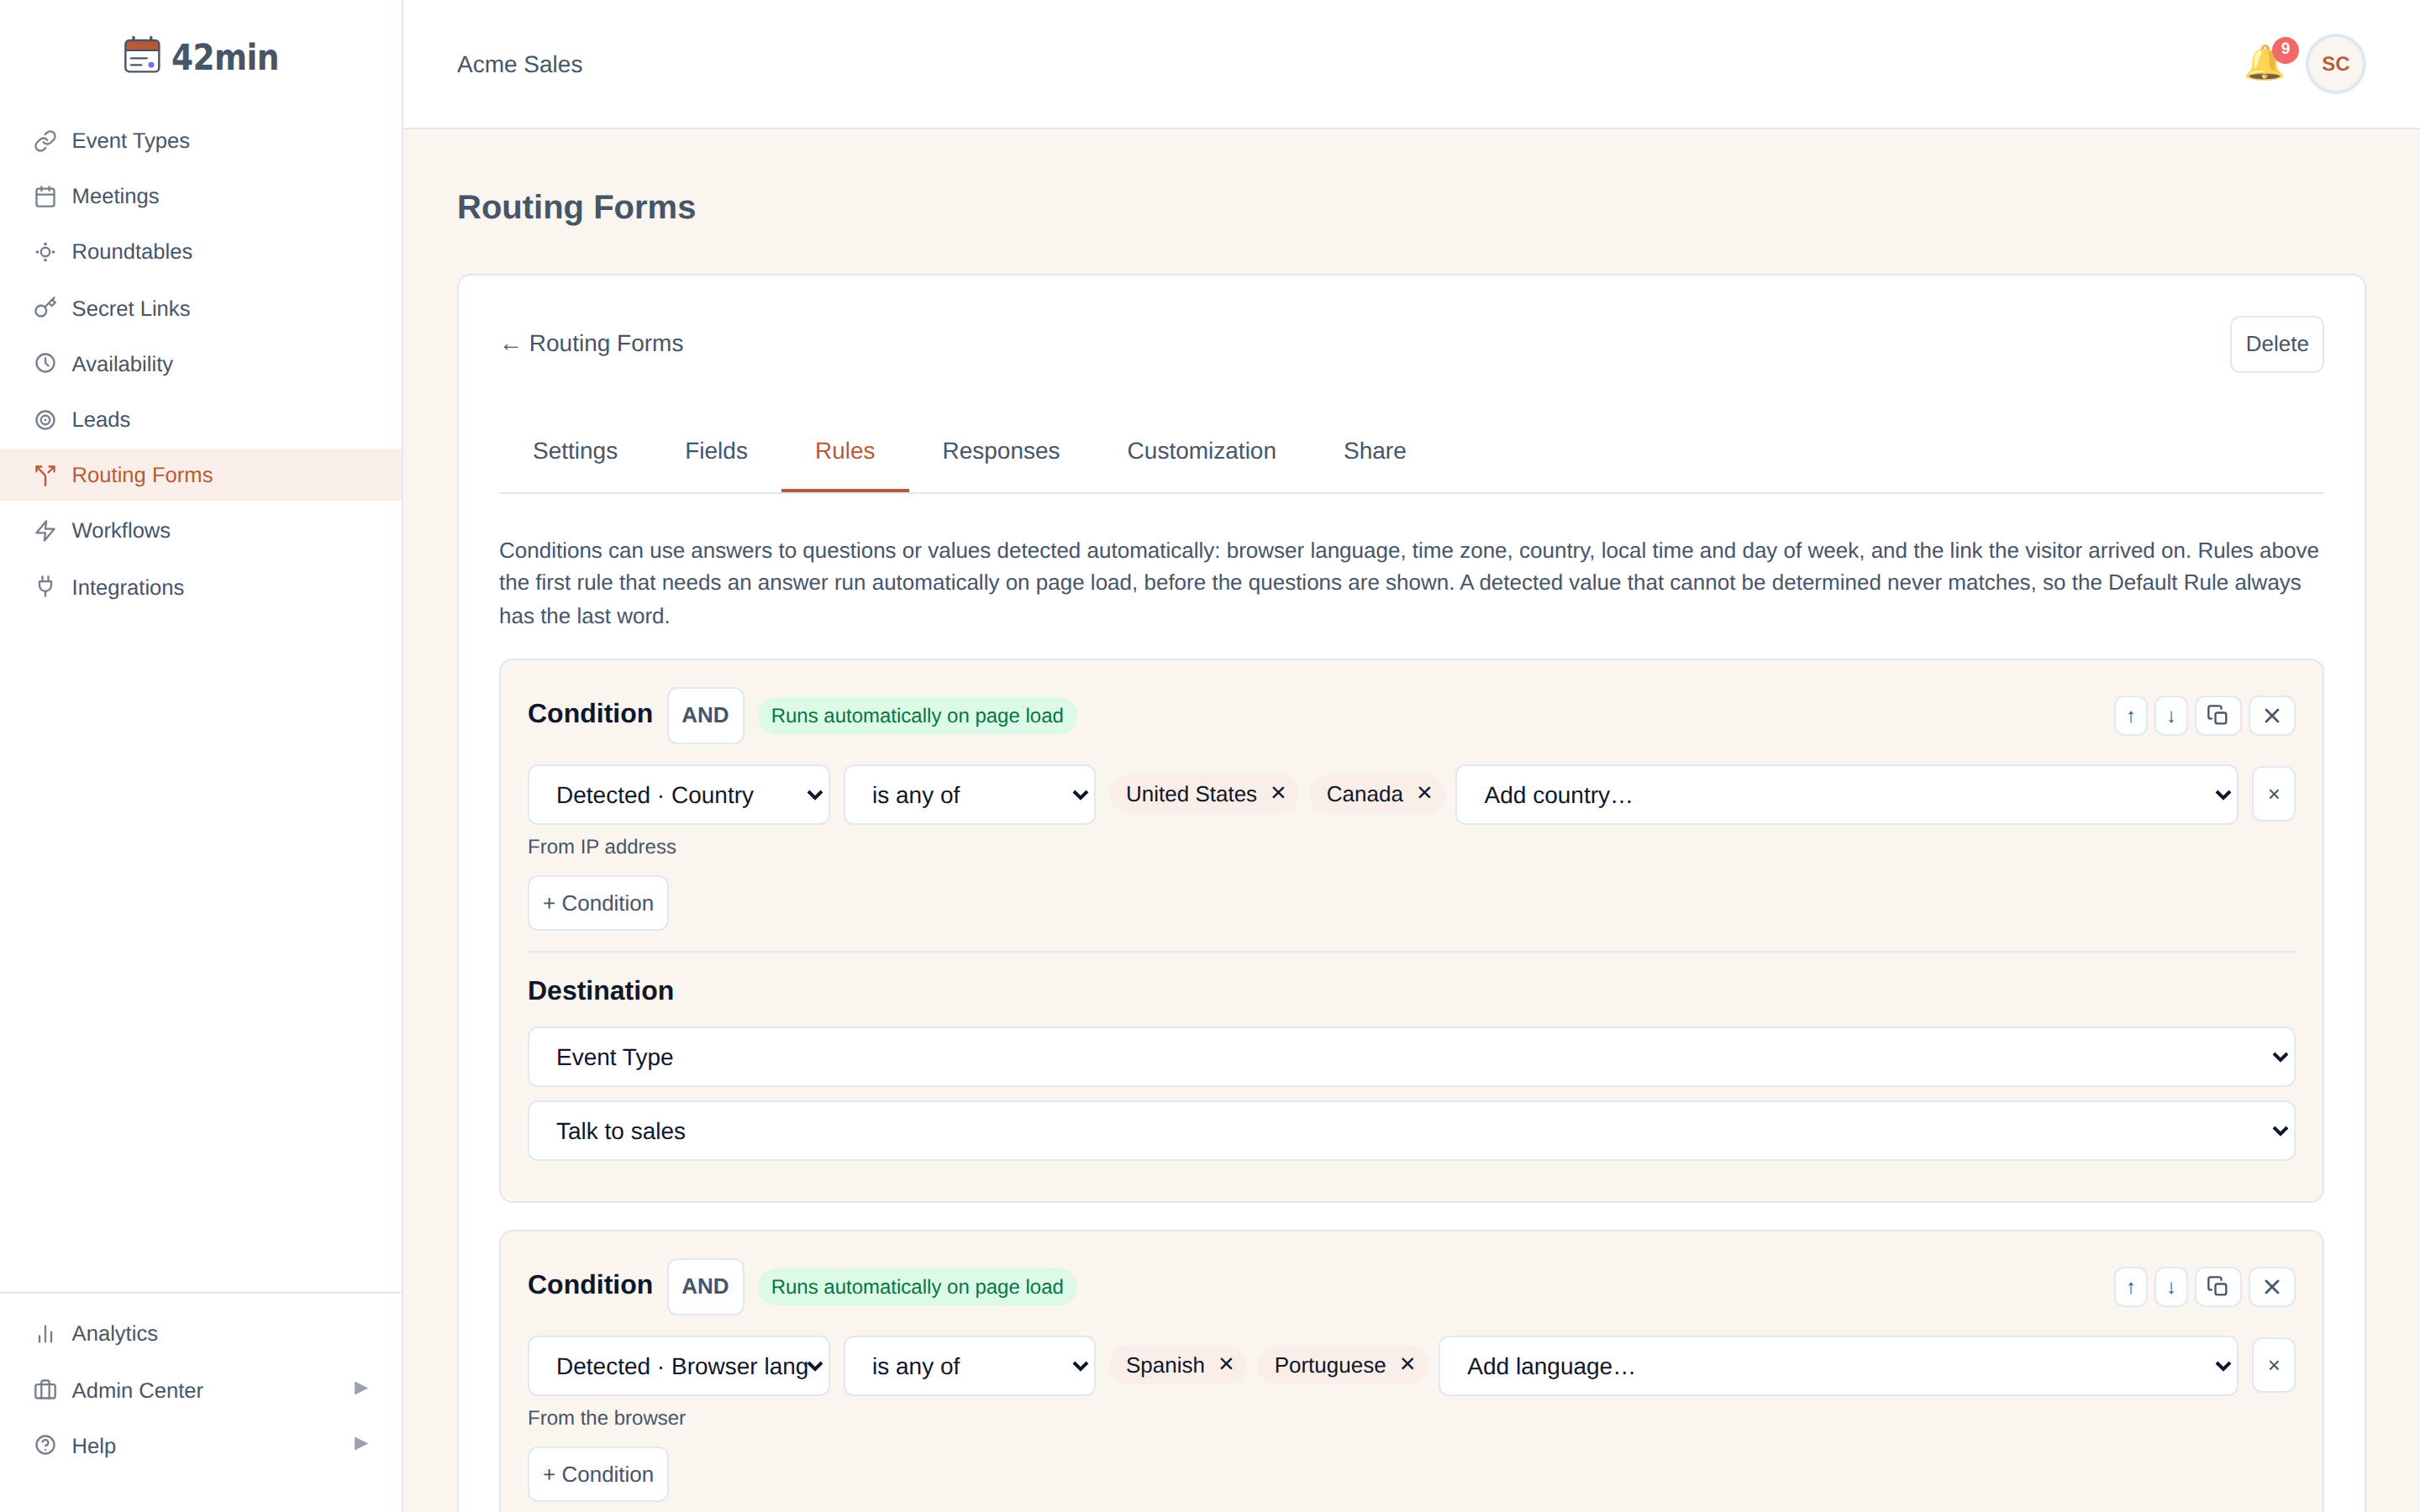Click the Meetings calendar icon
Viewport: 2420px width, 1512px height.
(45, 197)
